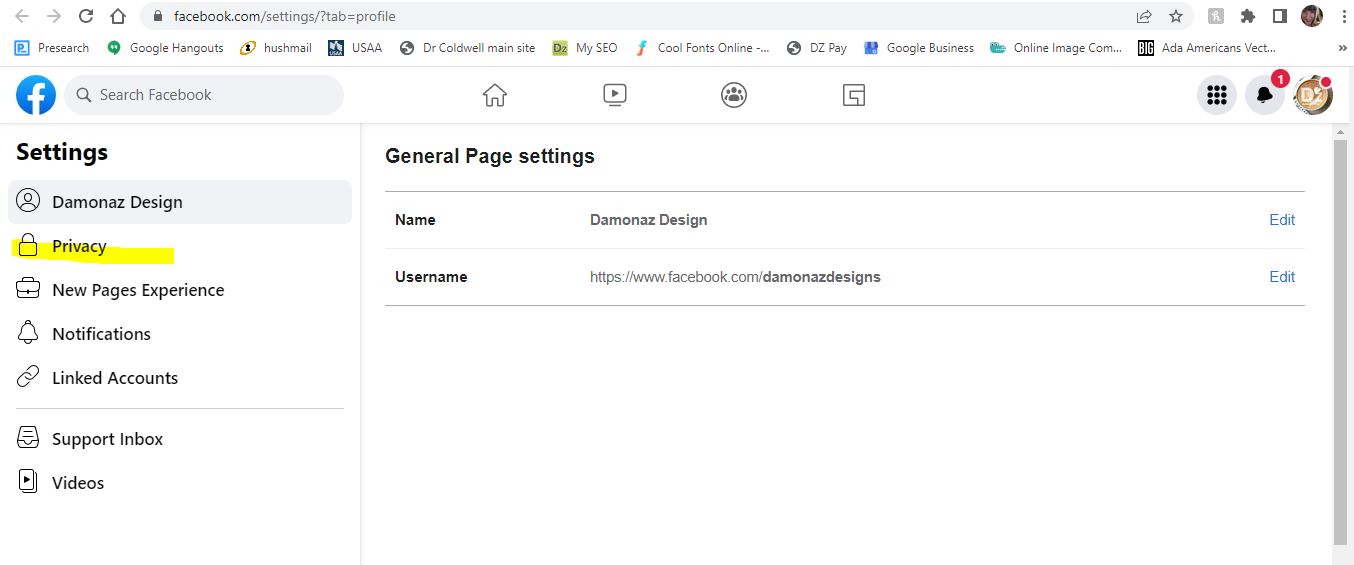The width and height of the screenshot is (1354, 565).
Task: Click the Linked Accounts chain icon
Action: click(28, 377)
